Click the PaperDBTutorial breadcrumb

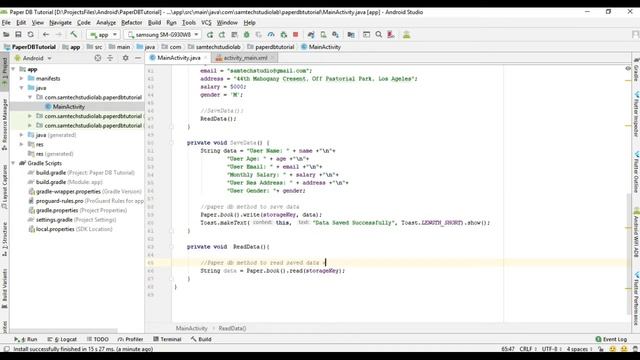click(29, 47)
